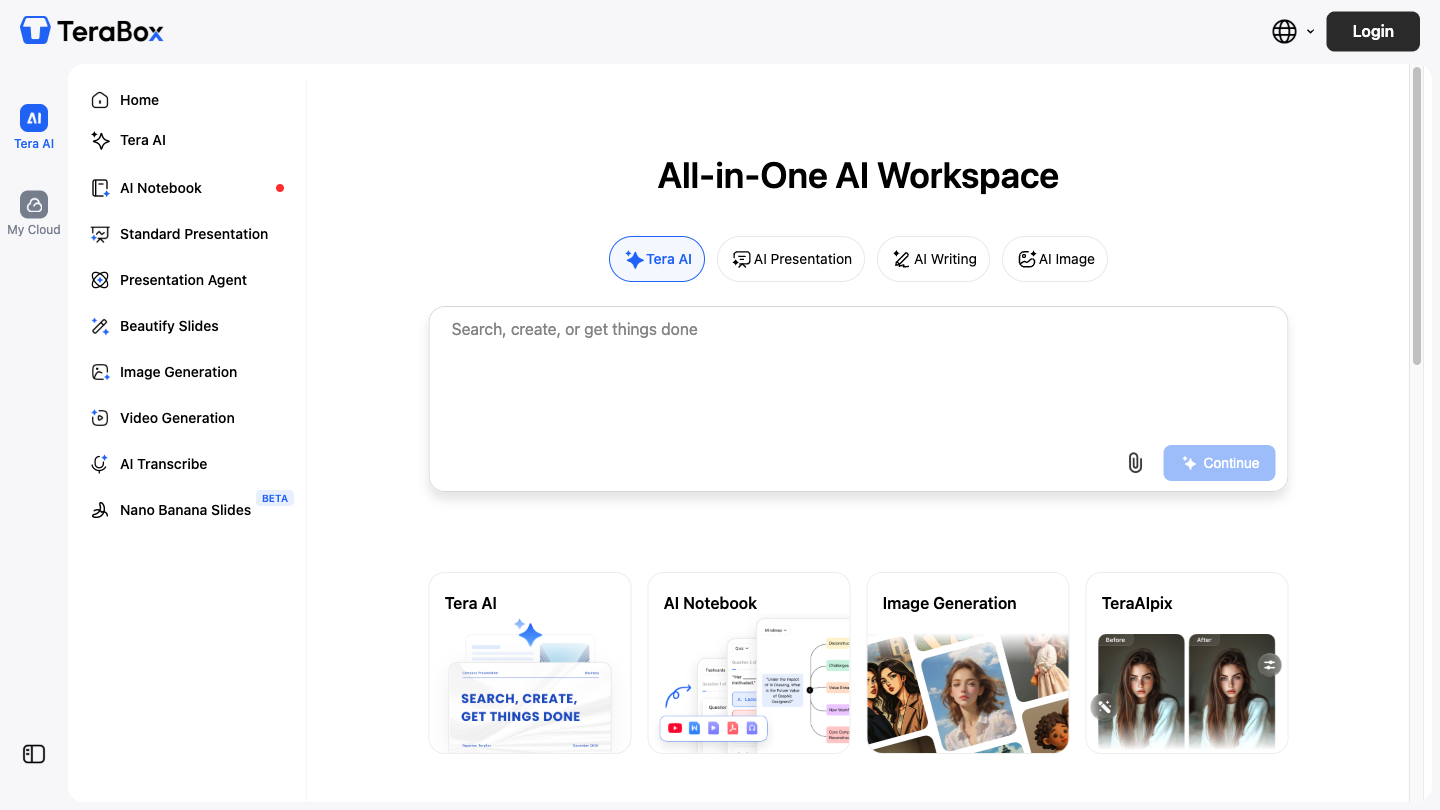Click the Search, create prompt input field
The width and height of the screenshot is (1440, 810).
click(x=858, y=375)
